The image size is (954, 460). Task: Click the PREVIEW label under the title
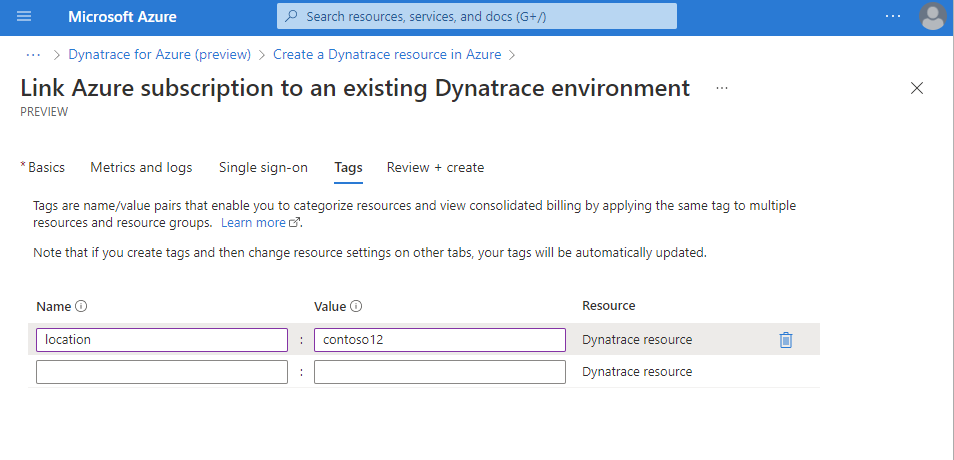pos(44,112)
